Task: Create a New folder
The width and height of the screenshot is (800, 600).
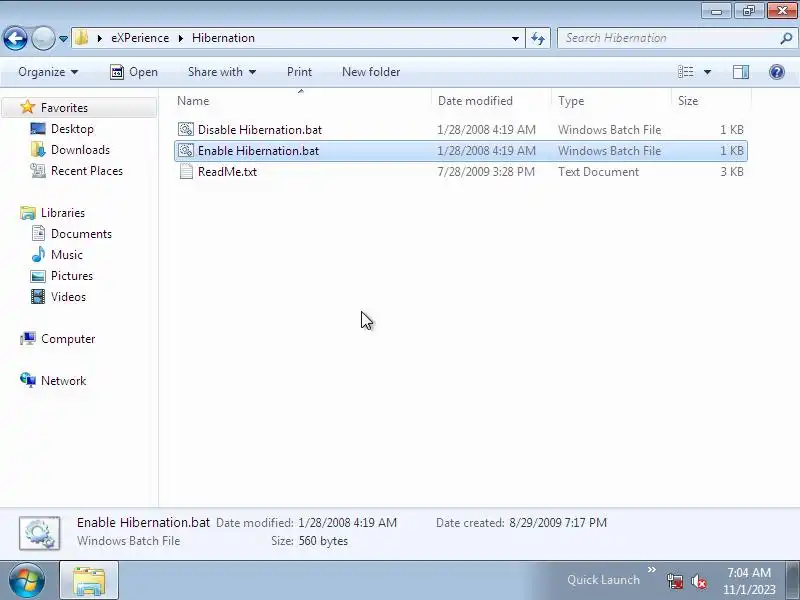Action: (371, 72)
